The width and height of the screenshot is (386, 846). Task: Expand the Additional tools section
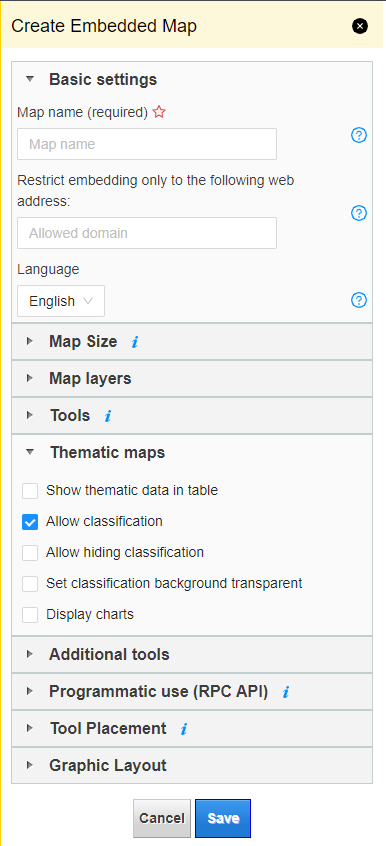(192, 654)
